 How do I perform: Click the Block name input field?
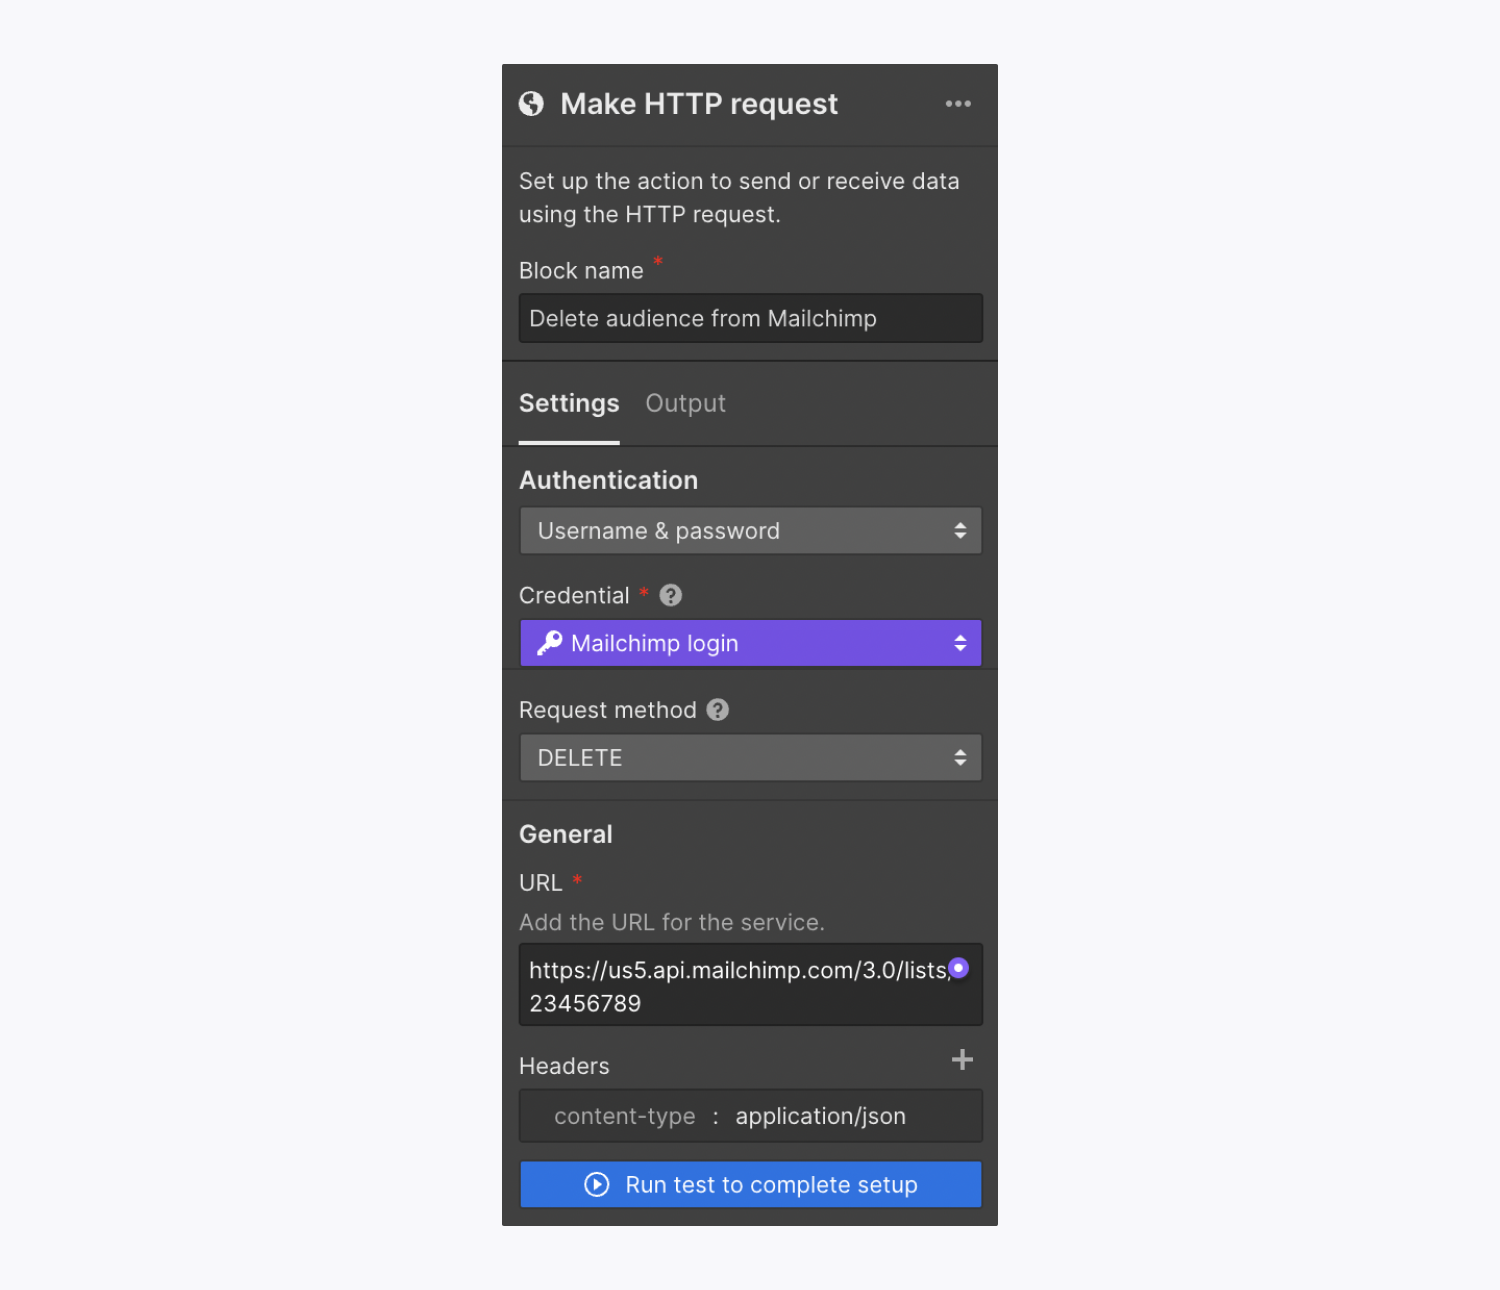[751, 318]
